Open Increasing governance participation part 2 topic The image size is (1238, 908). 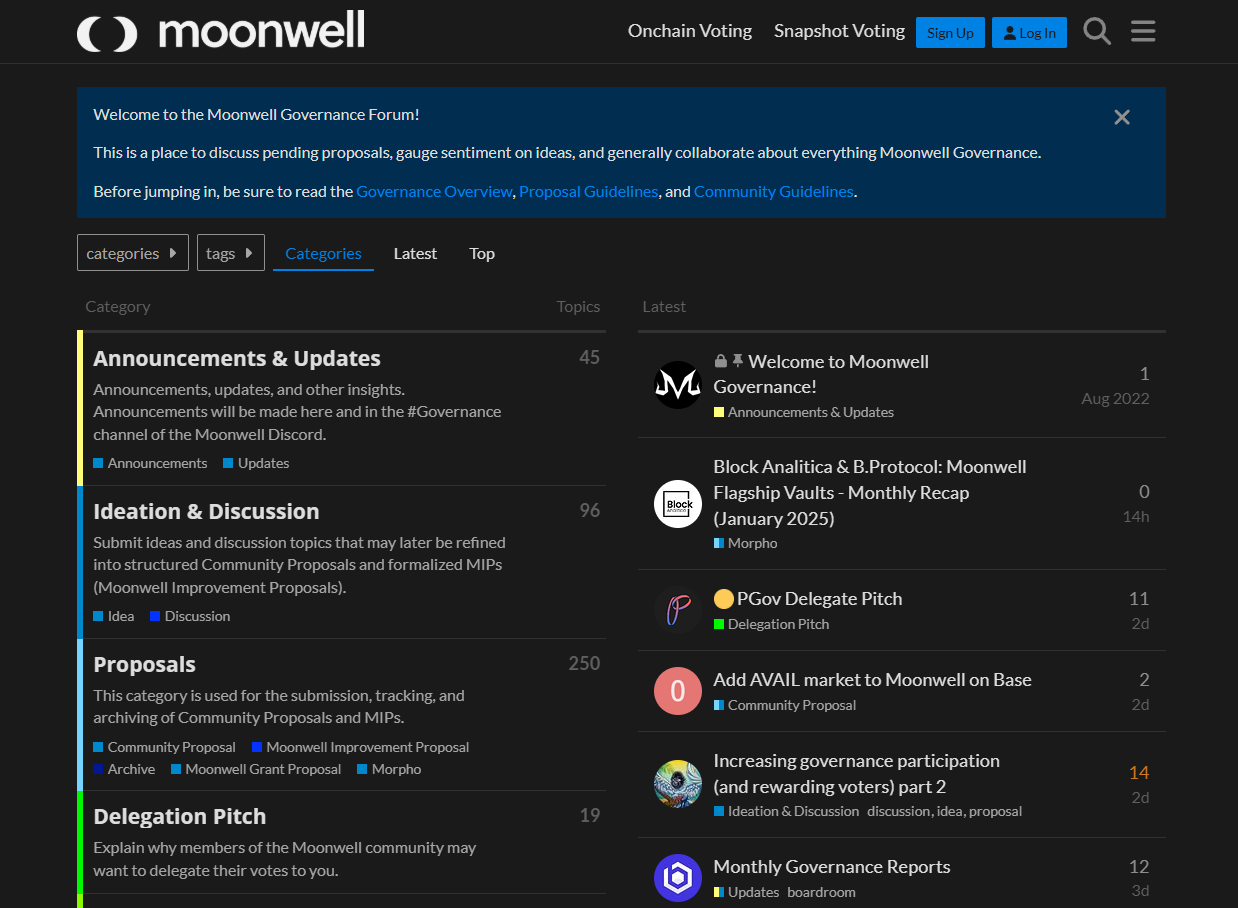tap(856, 773)
